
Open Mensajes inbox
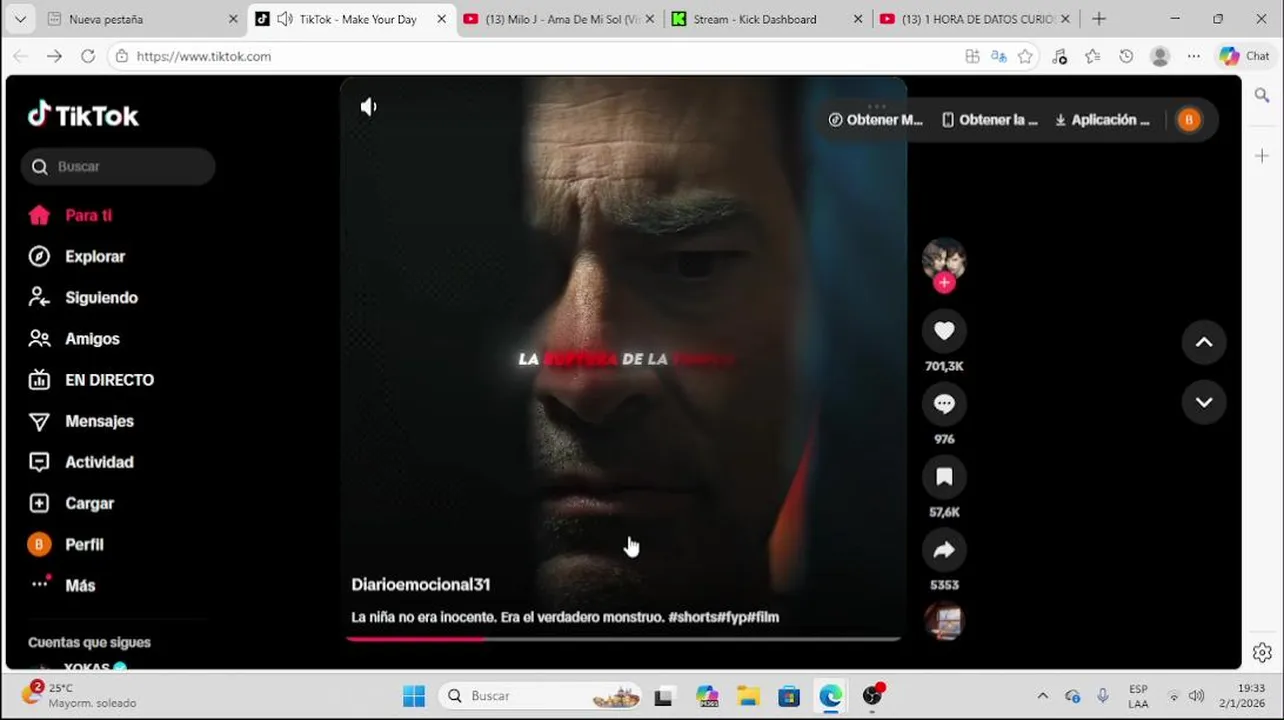pyautogui.click(x=81, y=421)
